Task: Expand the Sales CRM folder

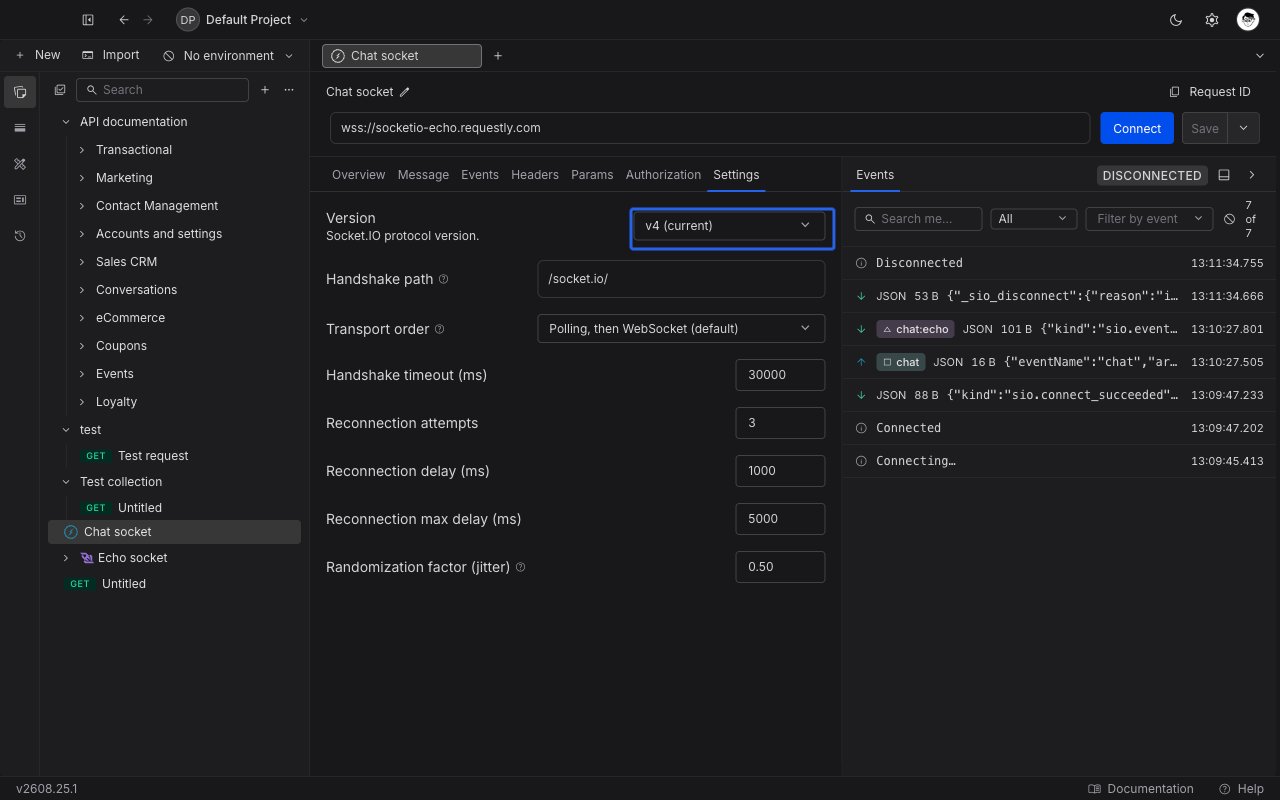Action: [82, 262]
